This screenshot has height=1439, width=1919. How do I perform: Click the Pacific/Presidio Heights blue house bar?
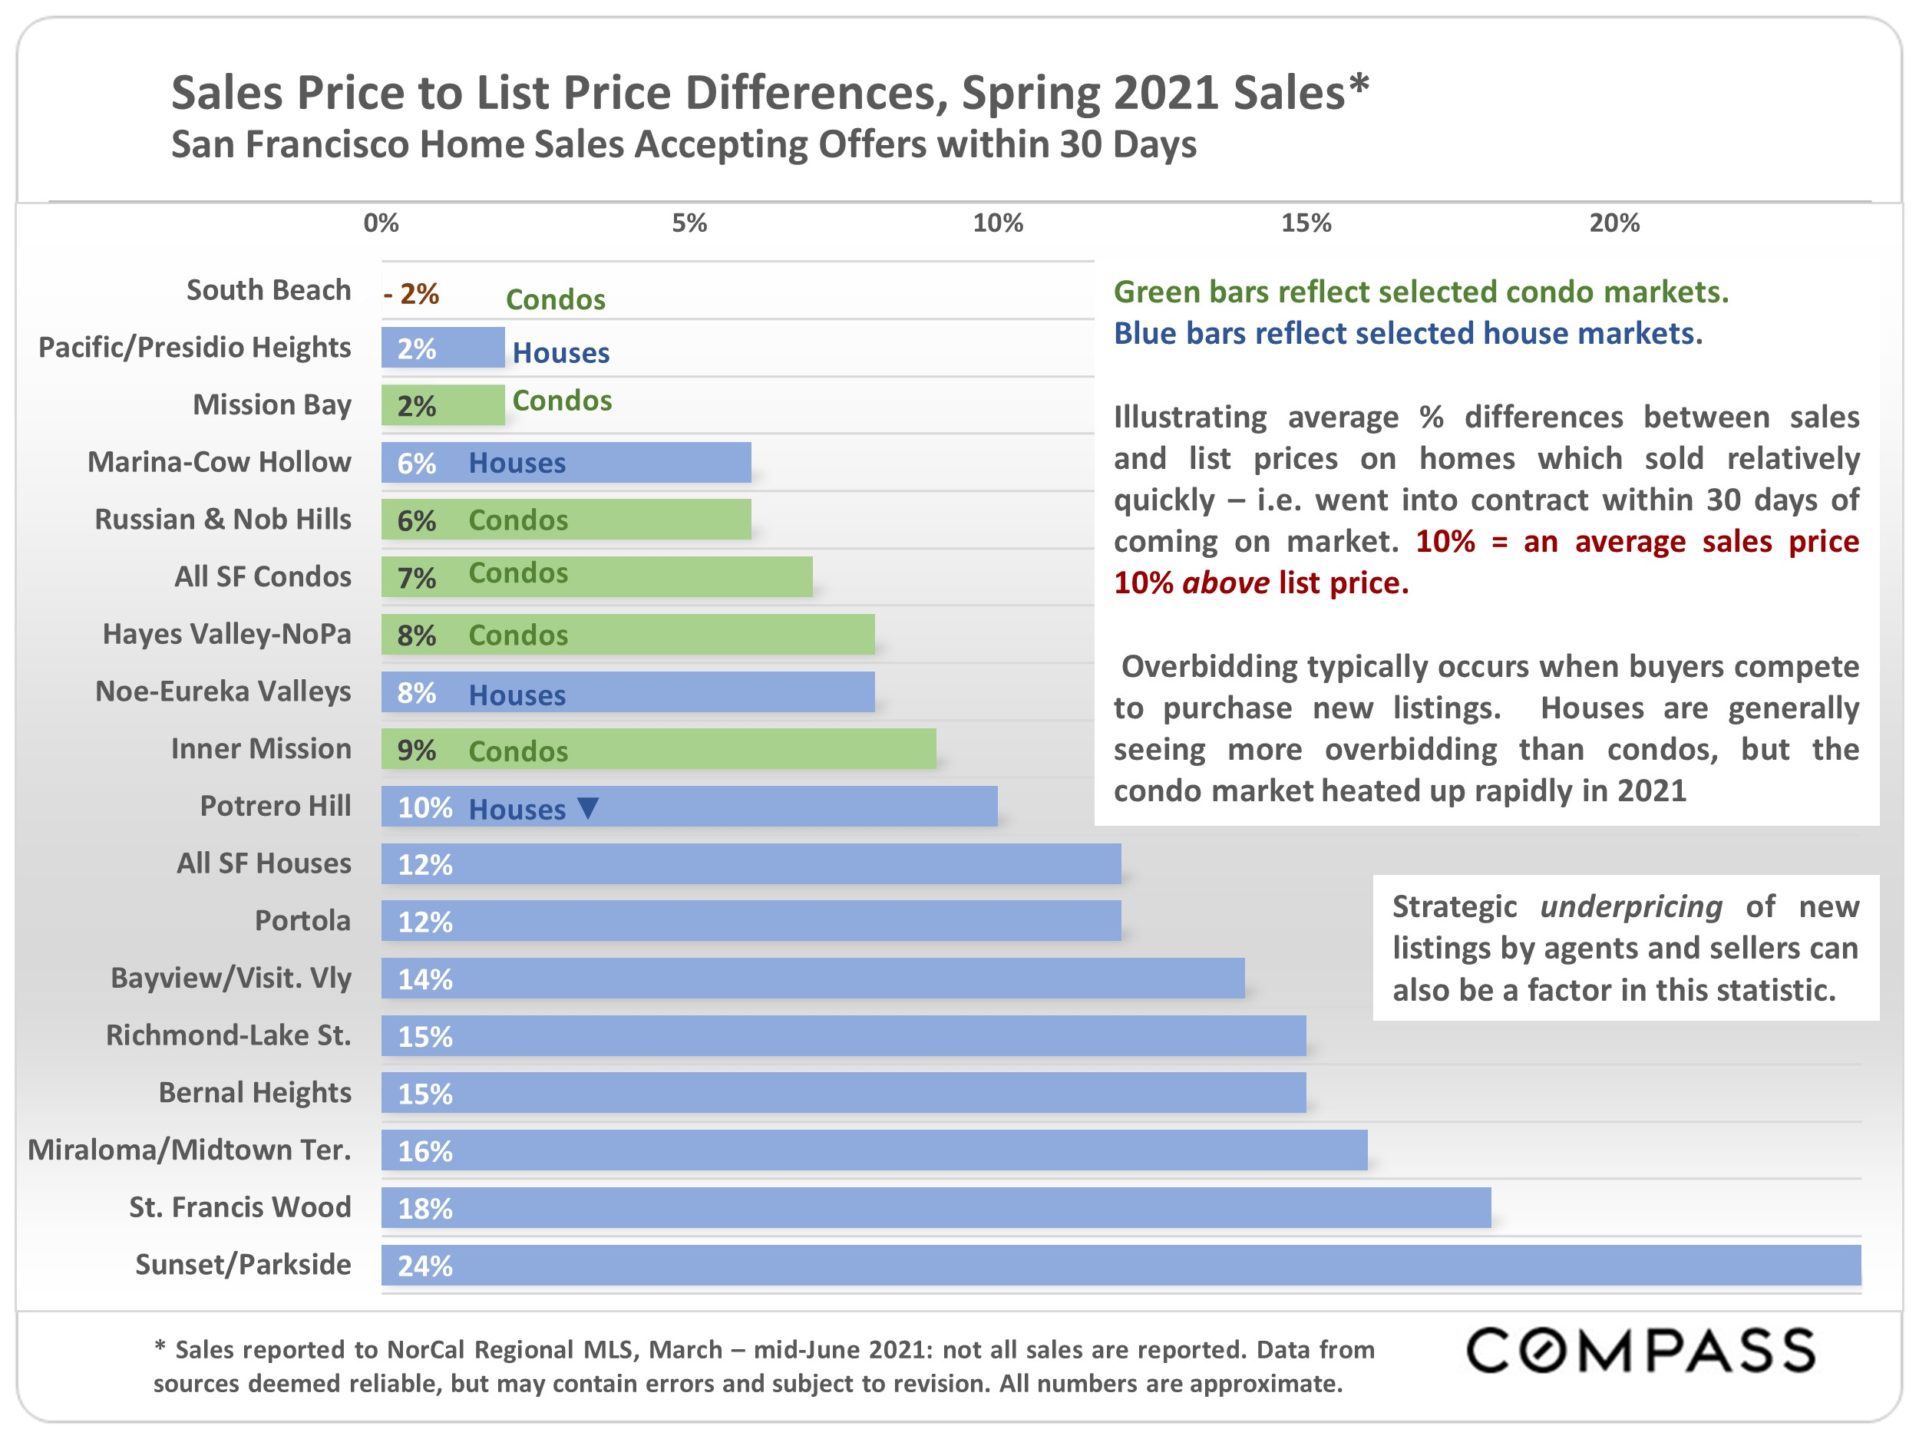(443, 348)
